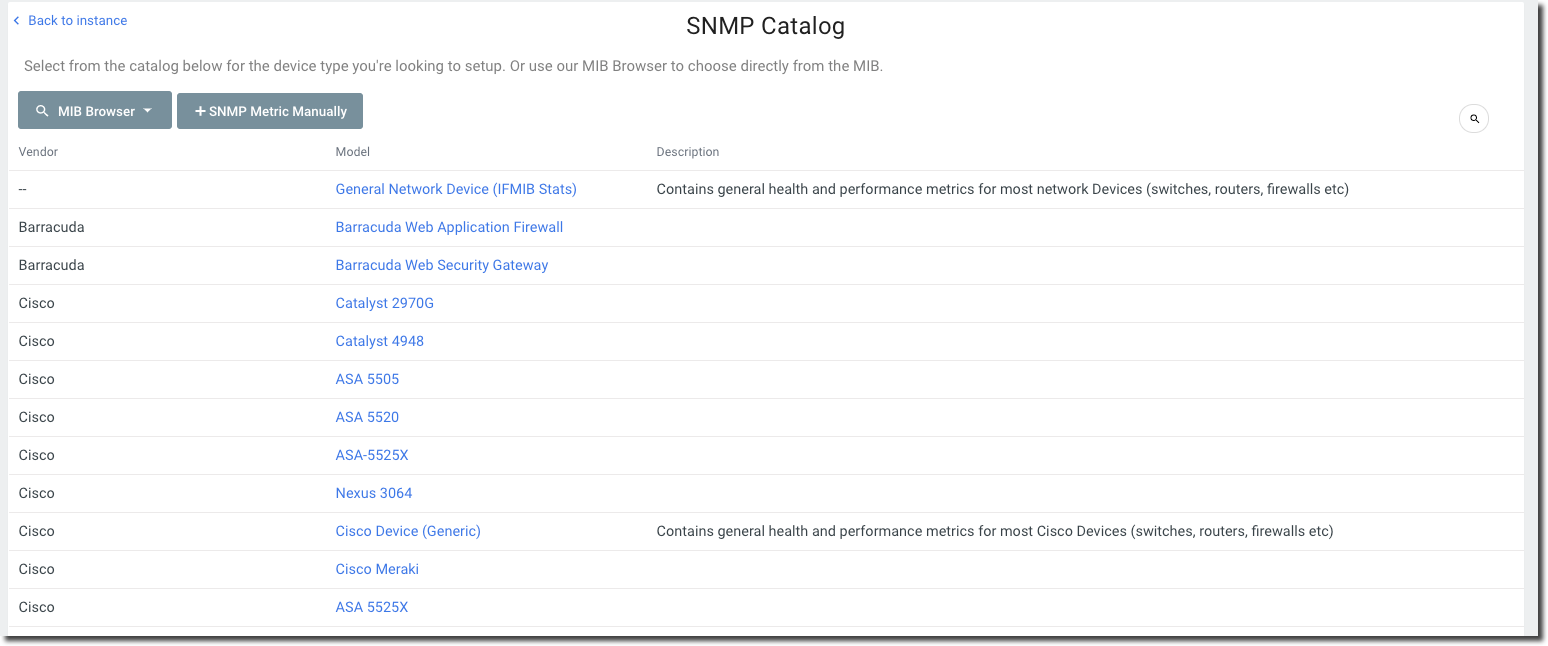
Task: Open the ASA-5525X model link
Action: [x=372, y=455]
